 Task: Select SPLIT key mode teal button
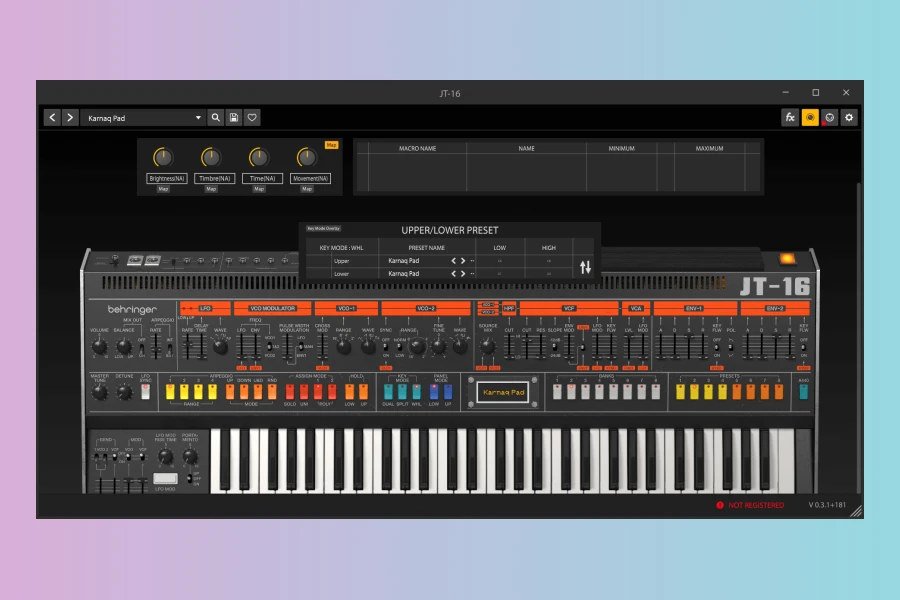click(402, 392)
